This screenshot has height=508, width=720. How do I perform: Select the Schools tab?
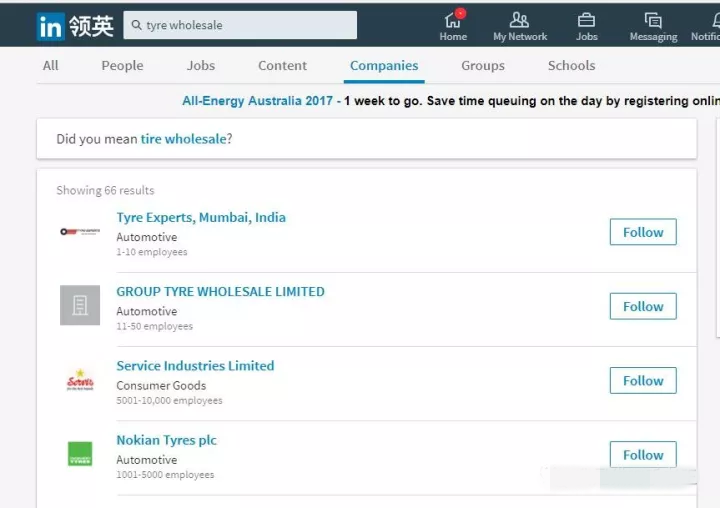[x=571, y=65]
